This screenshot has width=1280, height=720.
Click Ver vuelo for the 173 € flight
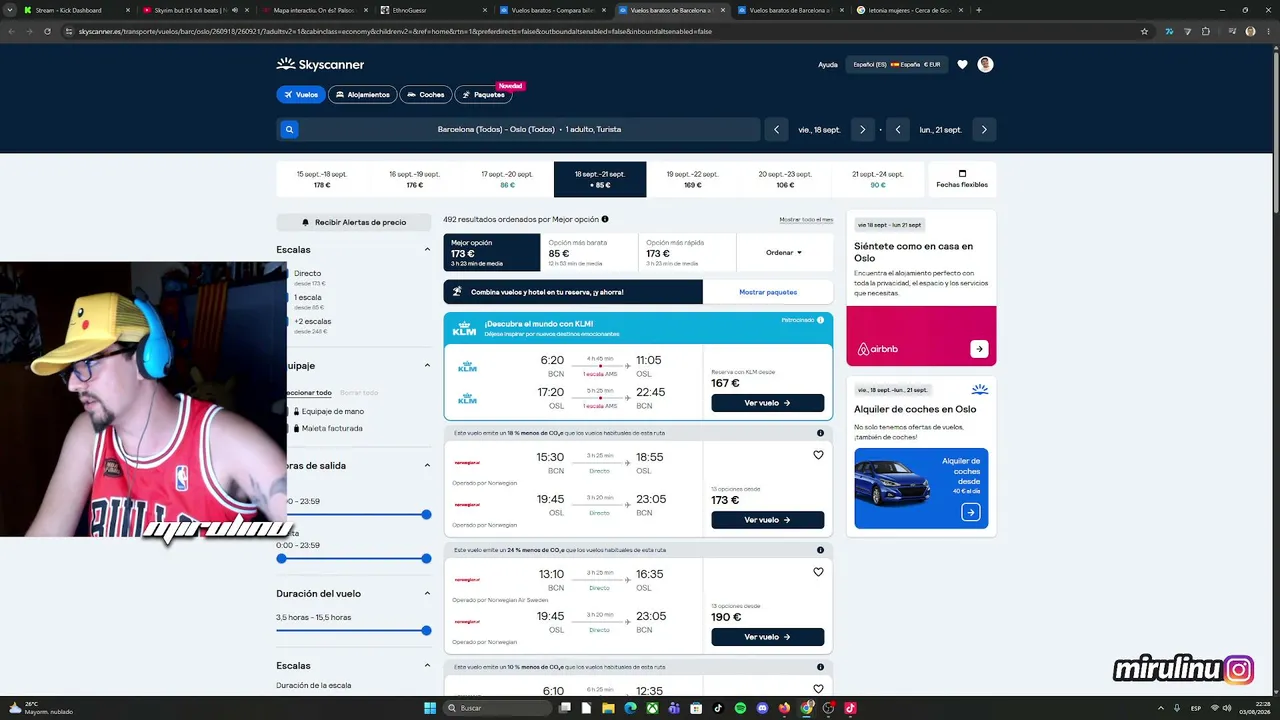point(768,520)
